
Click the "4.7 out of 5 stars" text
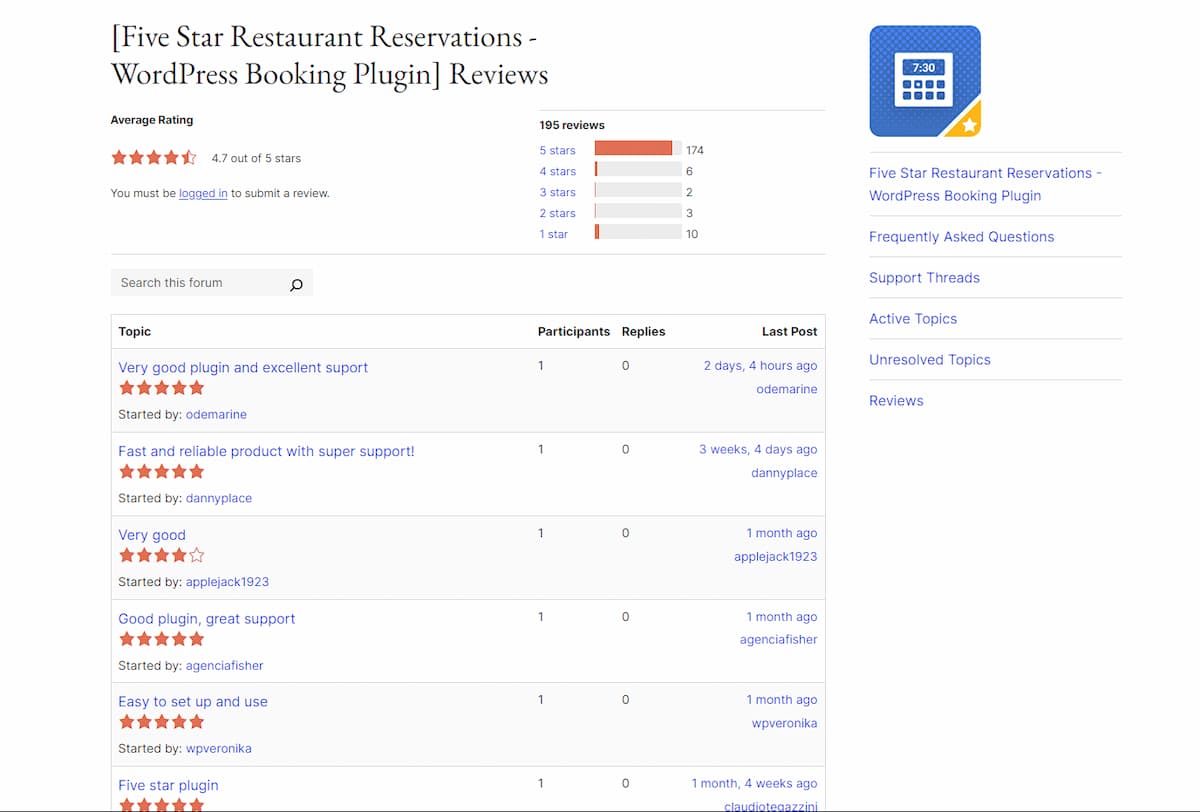[256, 158]
